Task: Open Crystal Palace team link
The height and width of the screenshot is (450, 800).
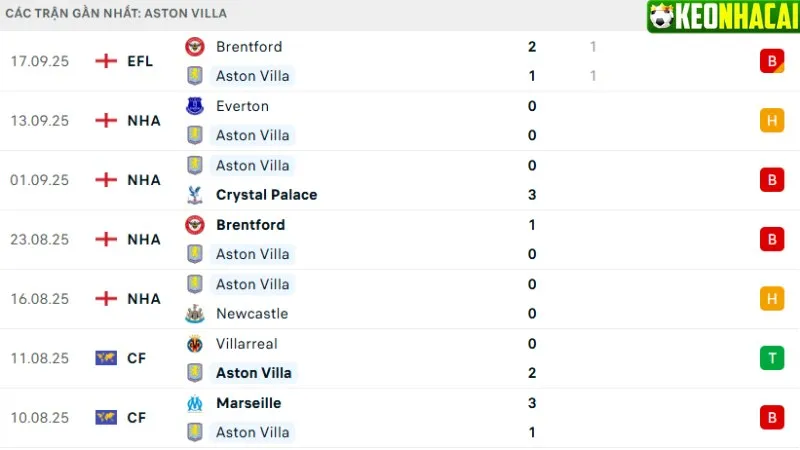Action: 266,195
